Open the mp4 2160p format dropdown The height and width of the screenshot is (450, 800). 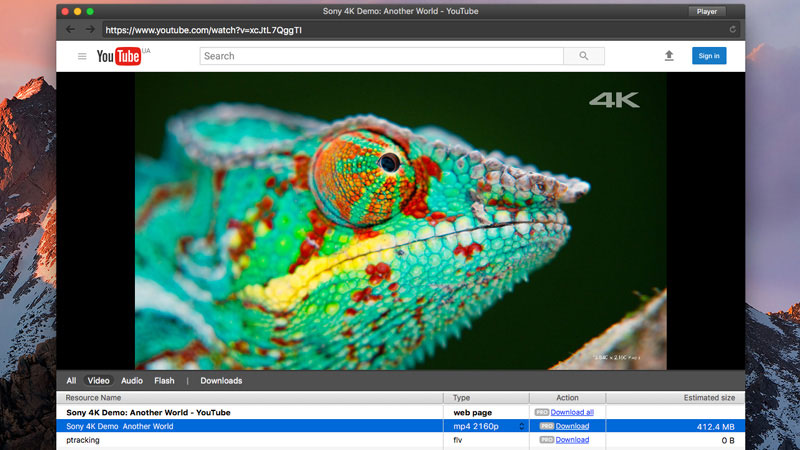[521, 426]
